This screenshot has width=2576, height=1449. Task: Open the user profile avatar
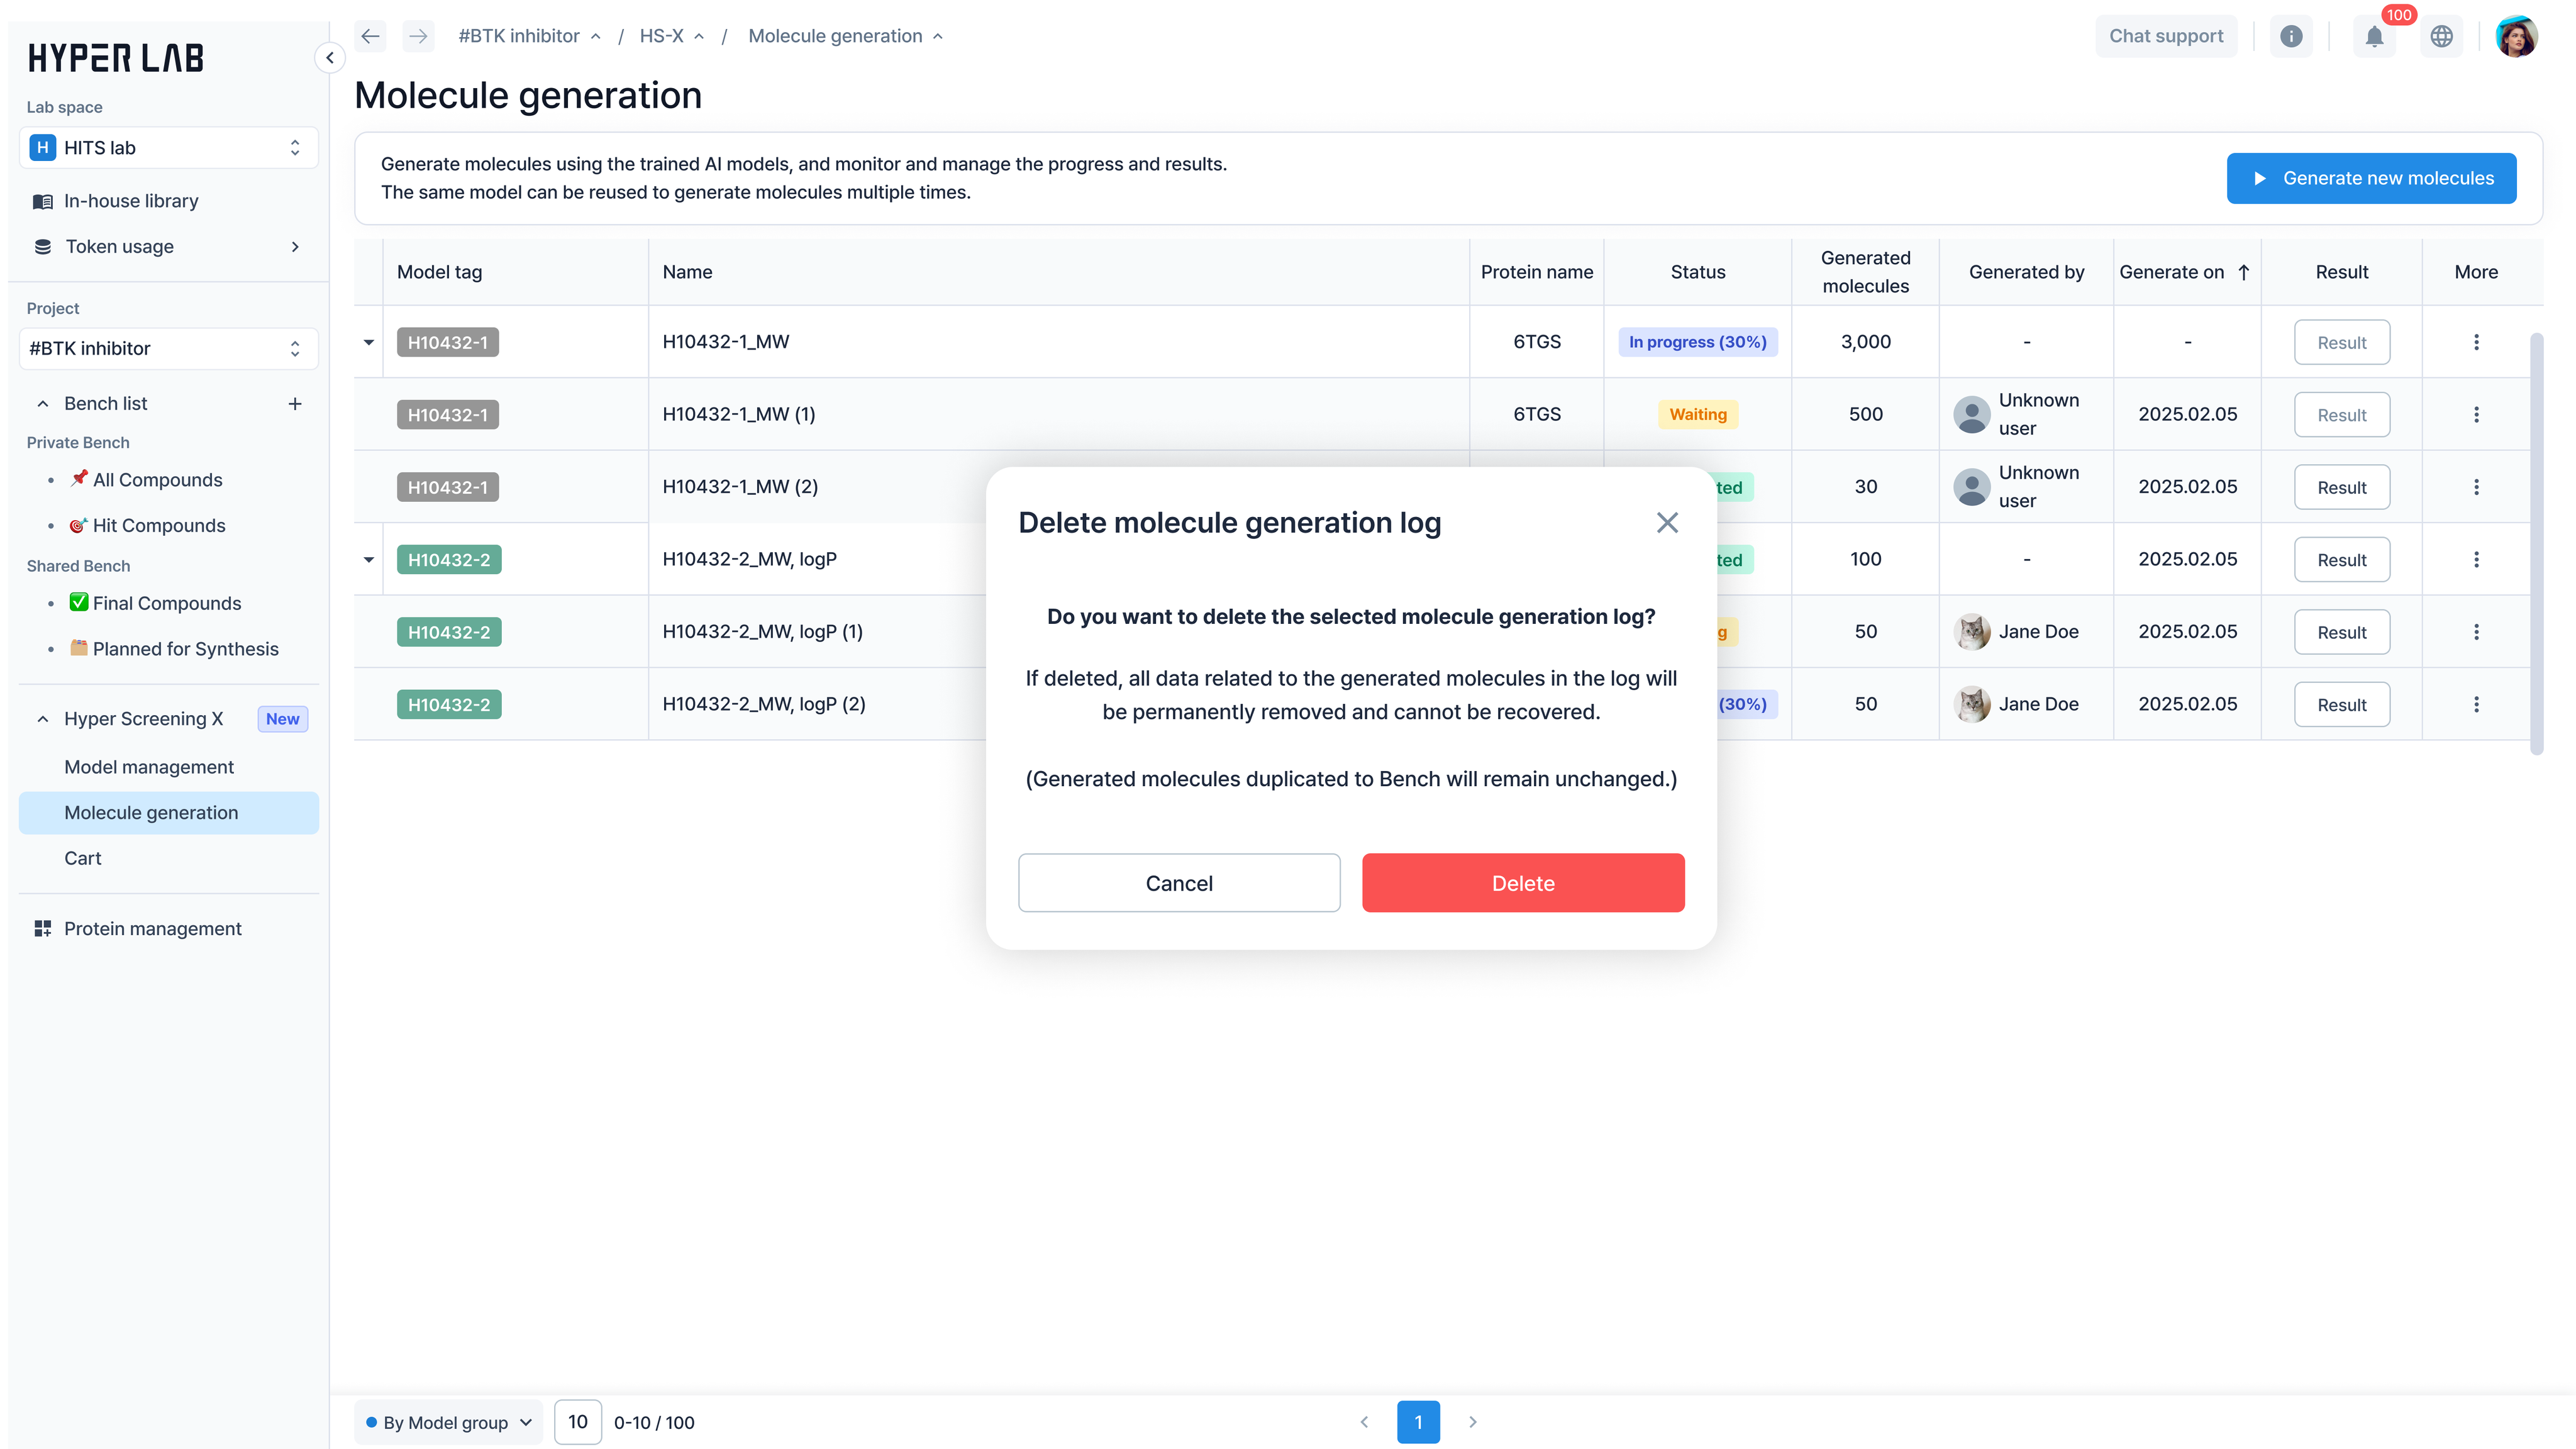[2516, 37]
